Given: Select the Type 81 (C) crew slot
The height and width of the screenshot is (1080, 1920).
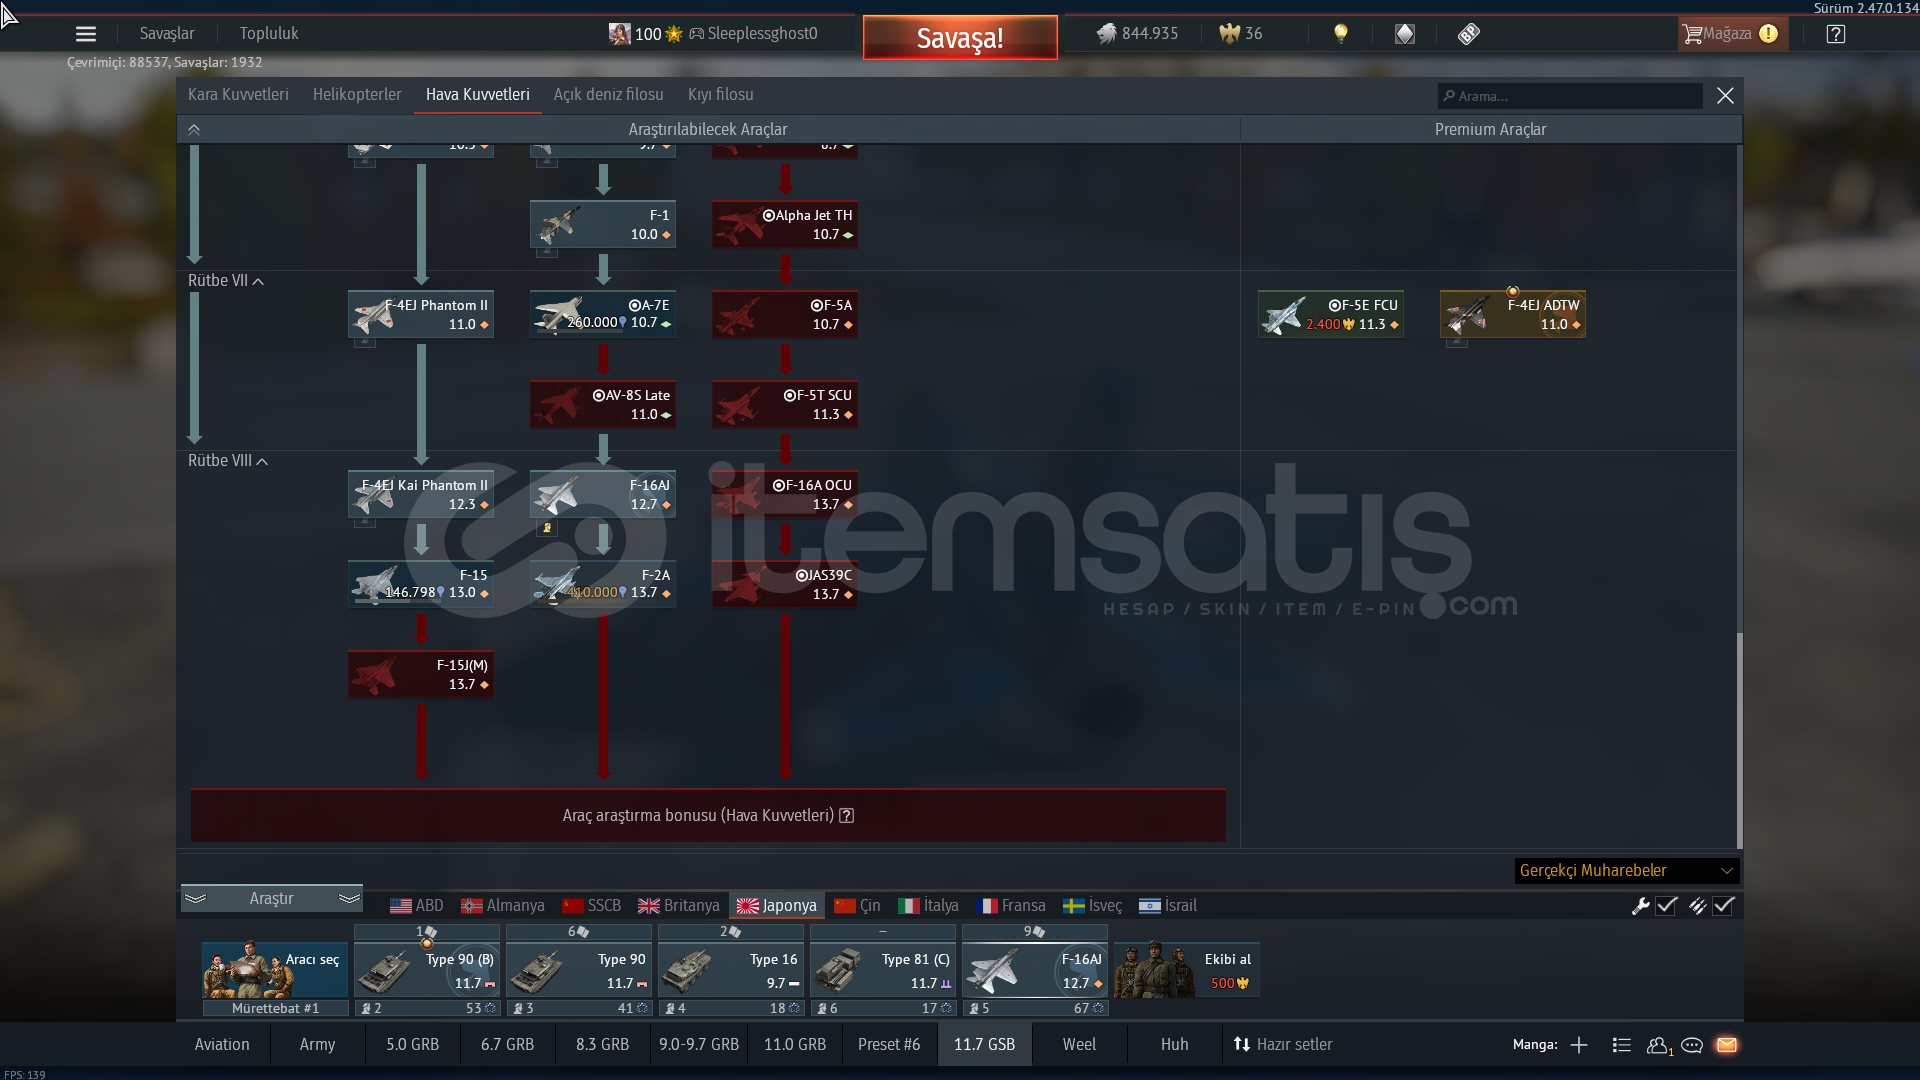Looking at the screenshot, I should tap(883, 970).
